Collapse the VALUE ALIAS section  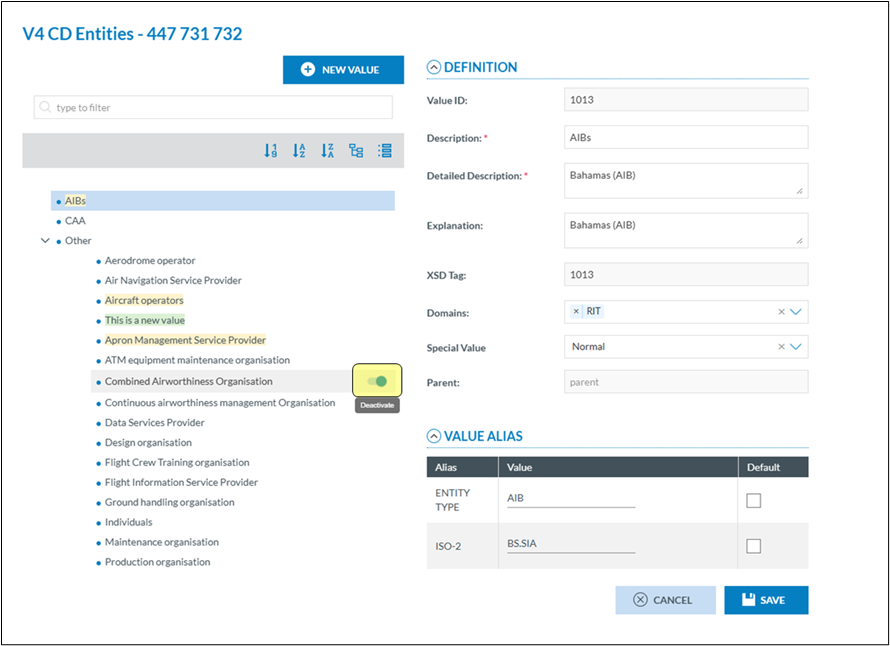(x=433, y=436)
